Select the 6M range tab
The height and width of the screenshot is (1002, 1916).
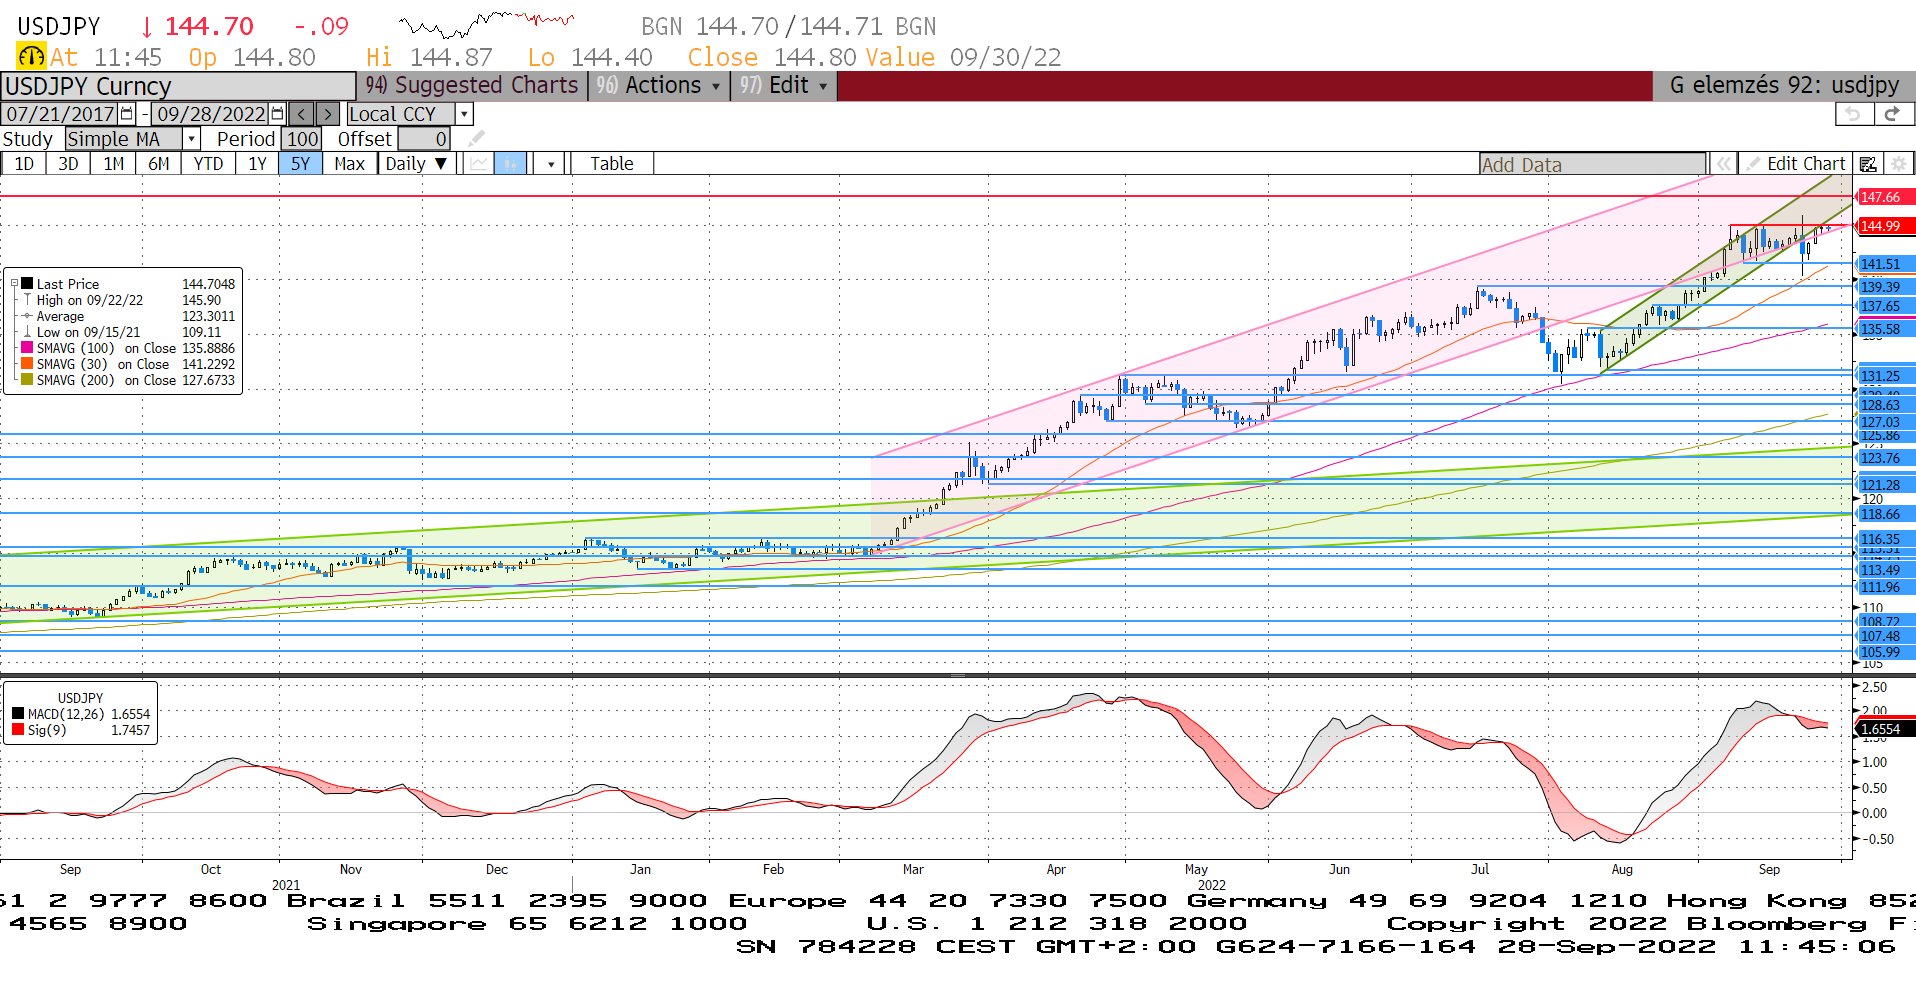tap(159, 164)
